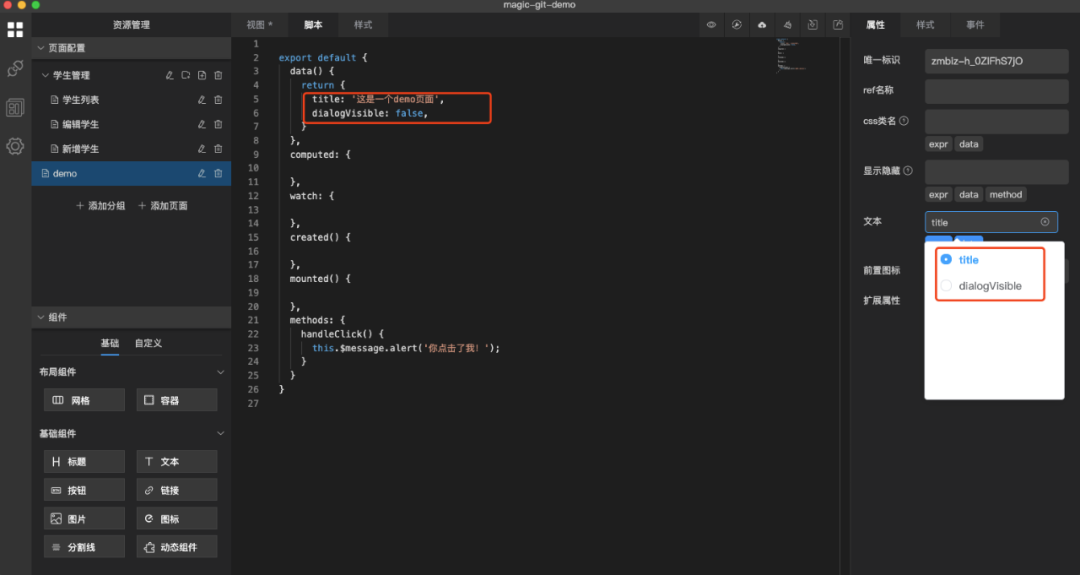Click trash icon on 编辑学生 row
This screenshot has width=1080, height=575.
(218, 125)
